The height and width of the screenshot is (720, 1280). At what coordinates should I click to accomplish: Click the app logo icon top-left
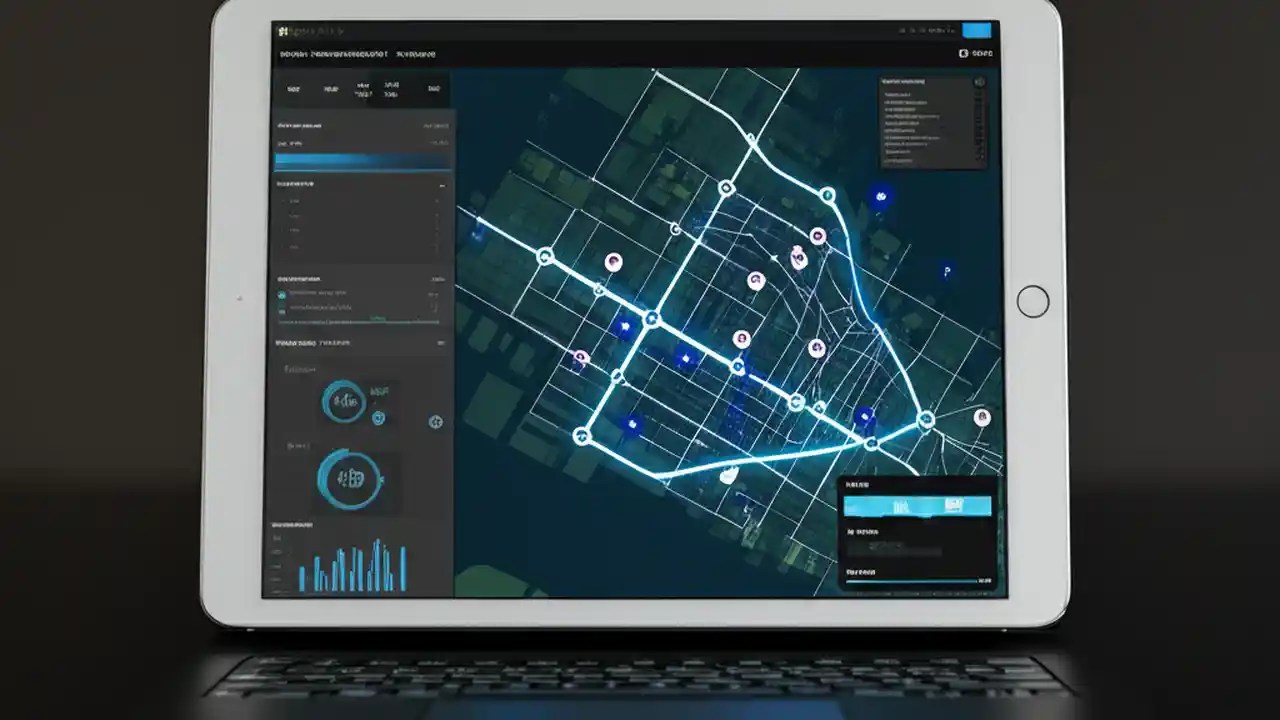(x=283, y=31)
